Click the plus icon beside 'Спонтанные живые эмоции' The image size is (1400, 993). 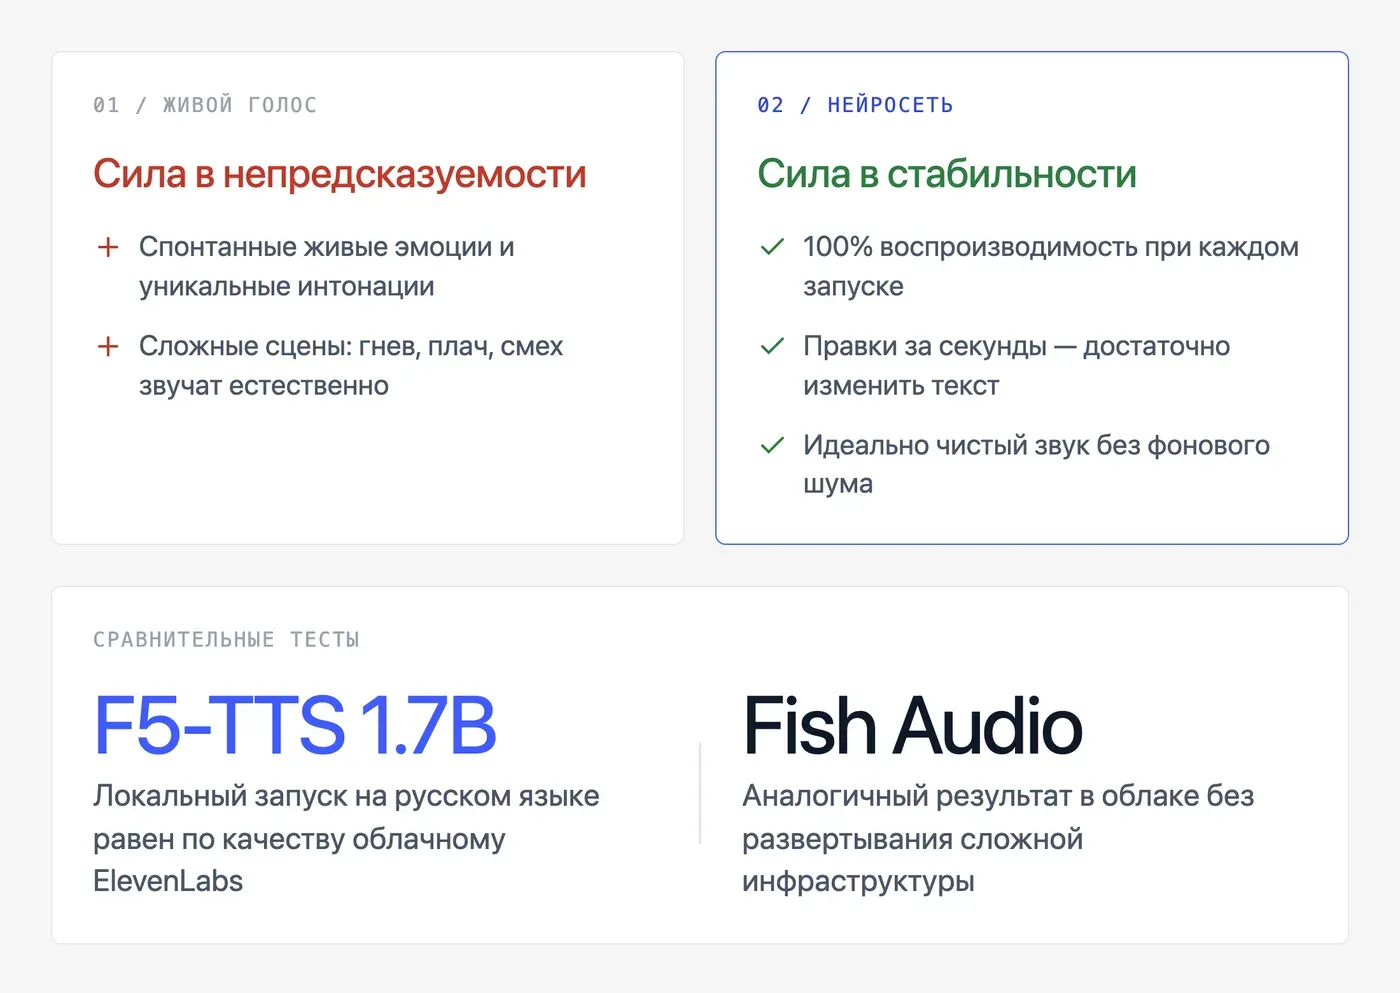click(x=108, y=247)
